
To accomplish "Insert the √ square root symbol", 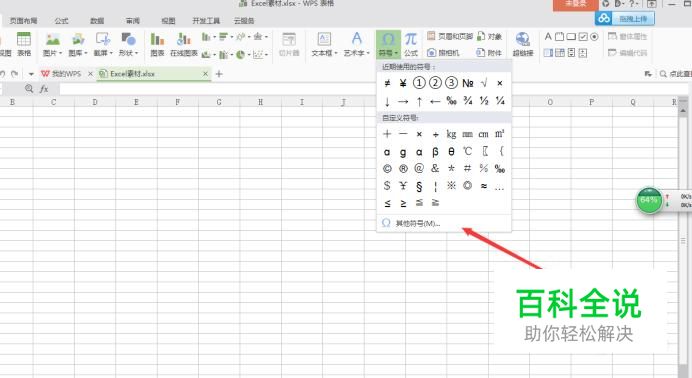I will coord(484,82).
